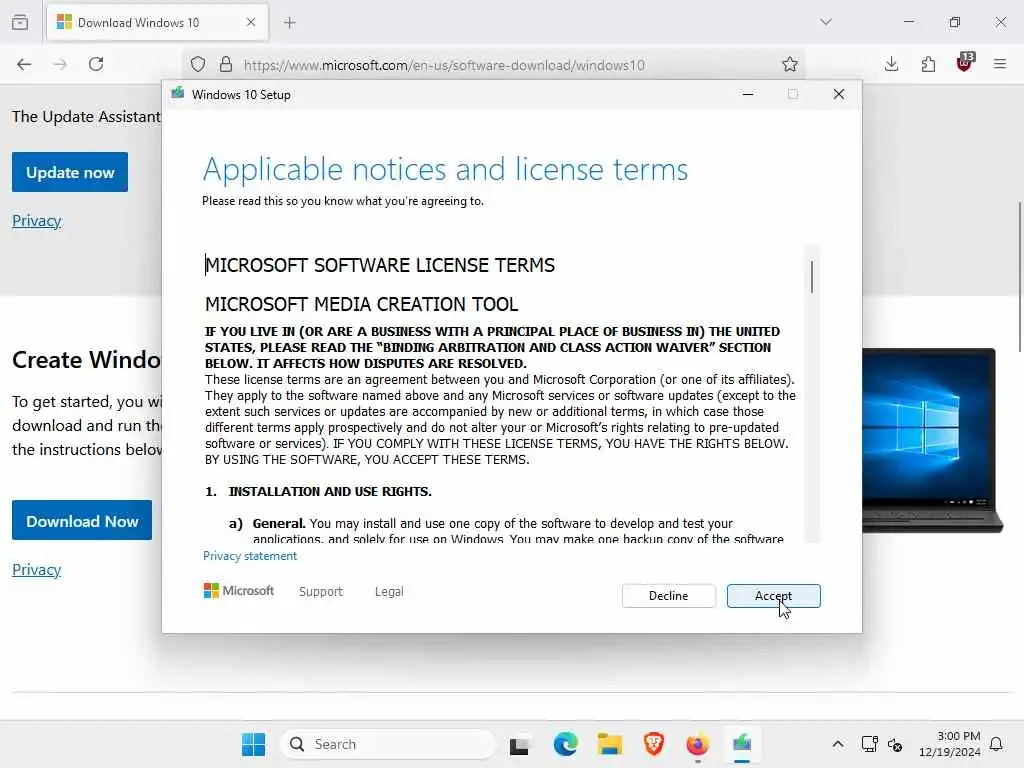Open the Legal link in Setup dialog

389,591
